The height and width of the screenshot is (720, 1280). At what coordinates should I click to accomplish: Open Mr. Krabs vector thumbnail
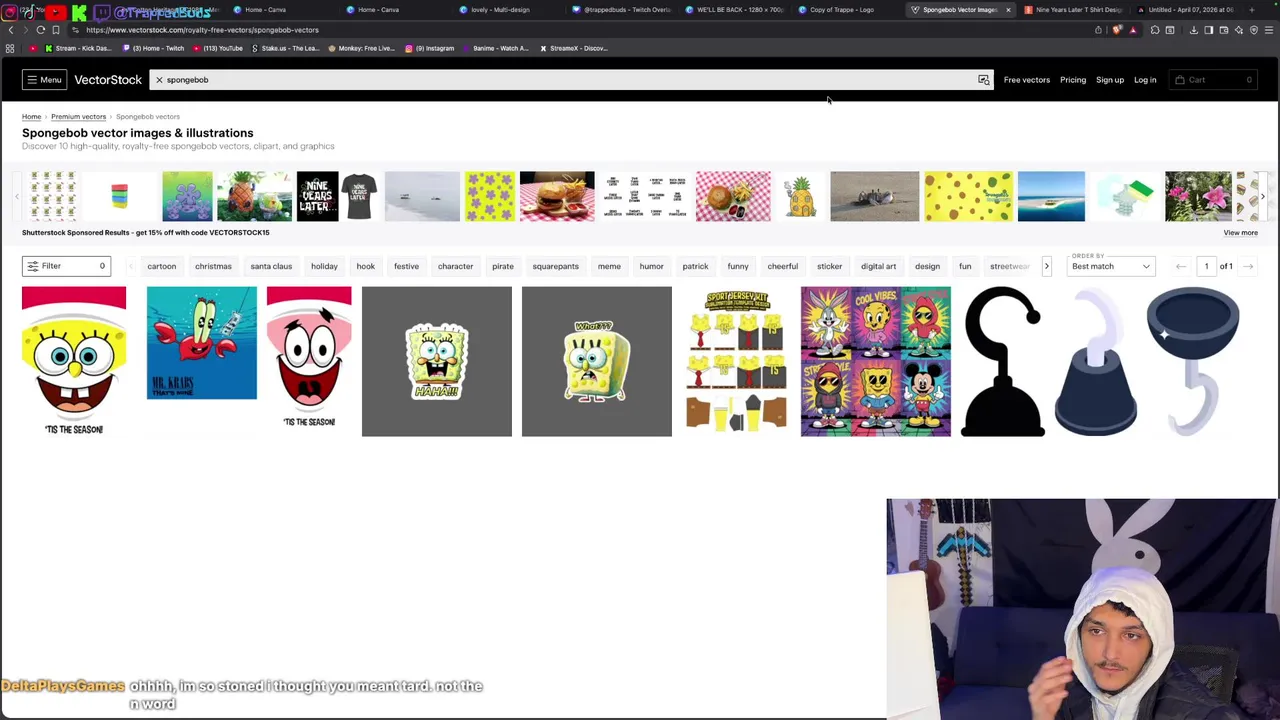pos(201,343)
